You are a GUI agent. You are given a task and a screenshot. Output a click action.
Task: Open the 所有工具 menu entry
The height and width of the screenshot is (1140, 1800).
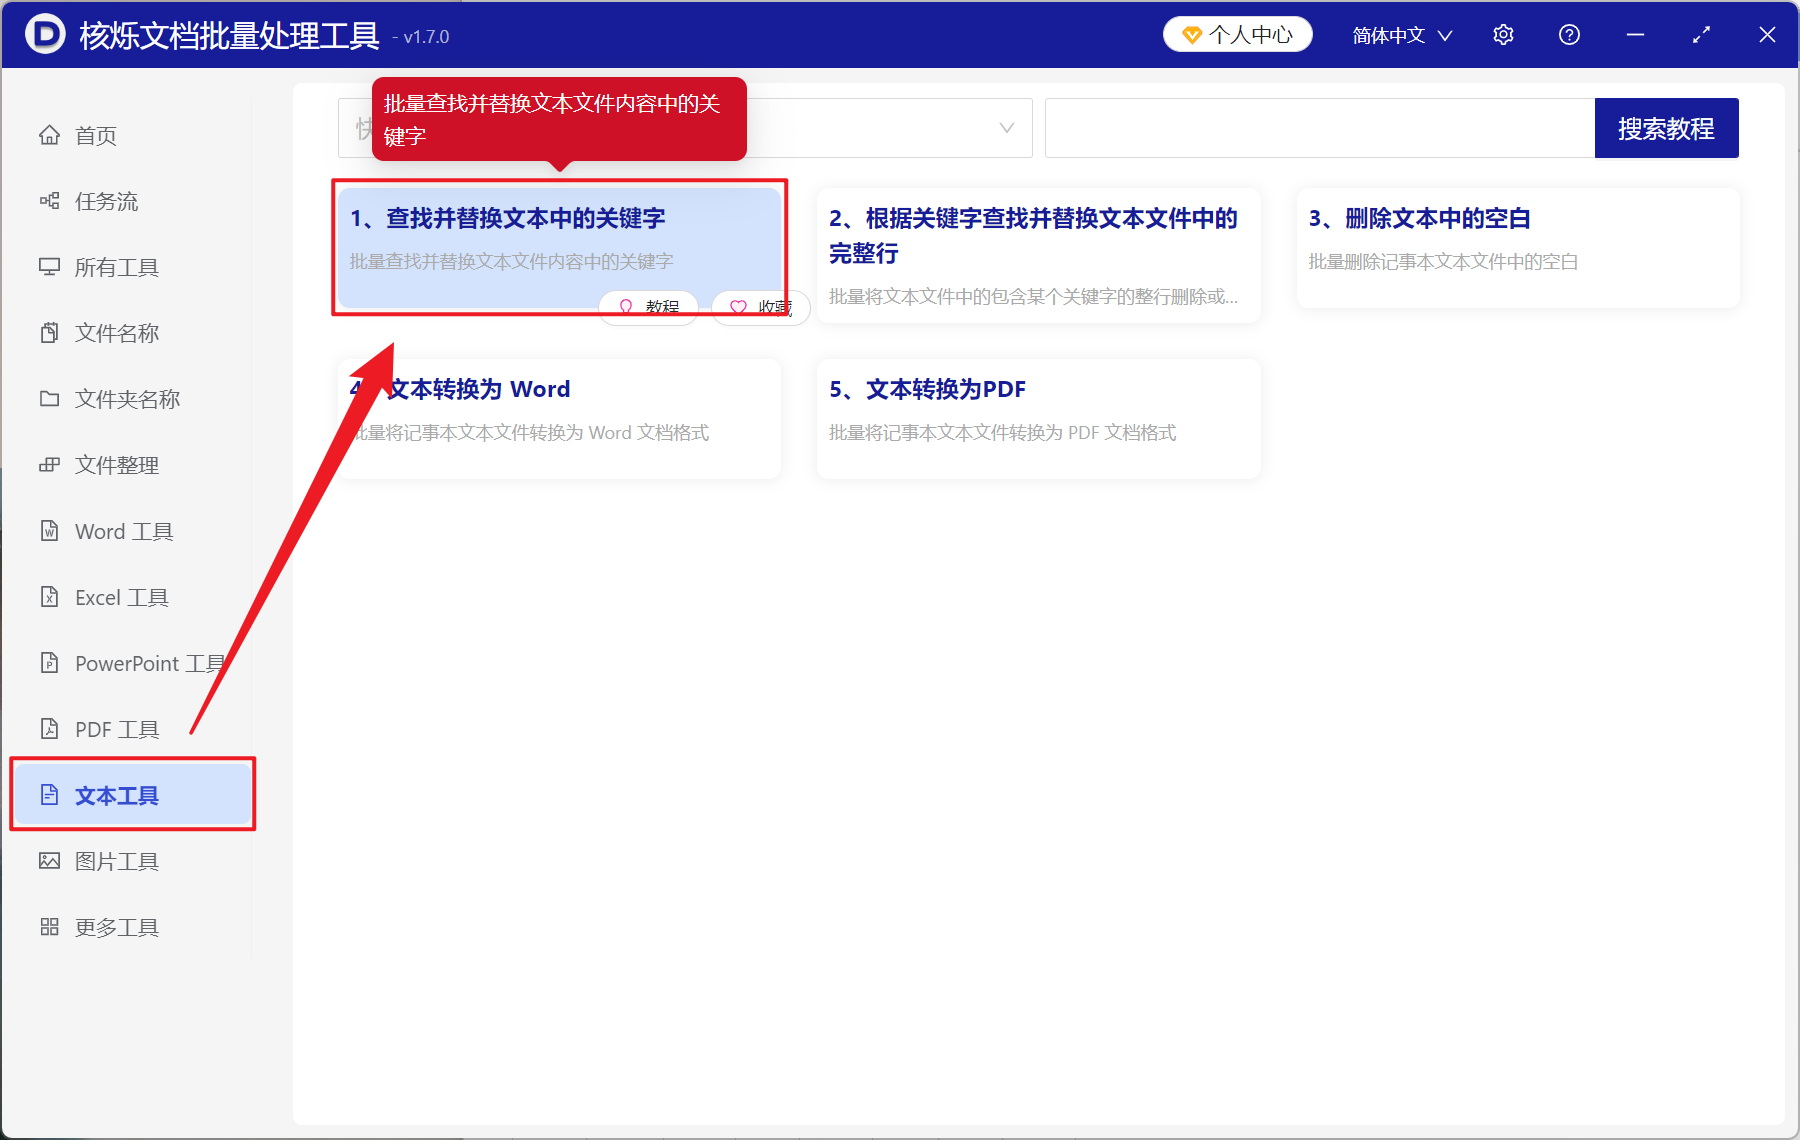116,266
